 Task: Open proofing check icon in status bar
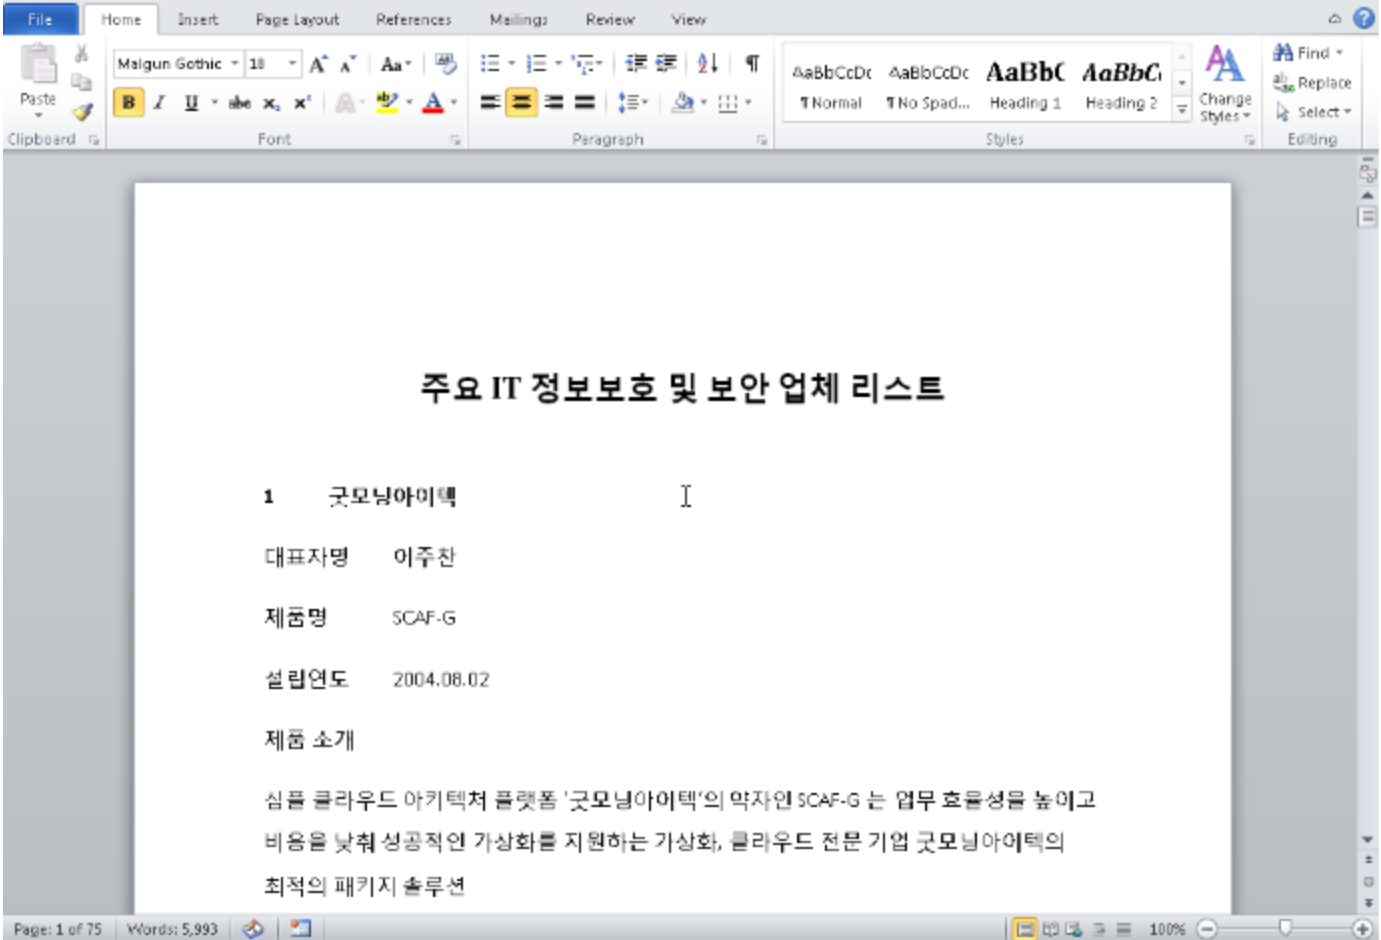(253, 929)
